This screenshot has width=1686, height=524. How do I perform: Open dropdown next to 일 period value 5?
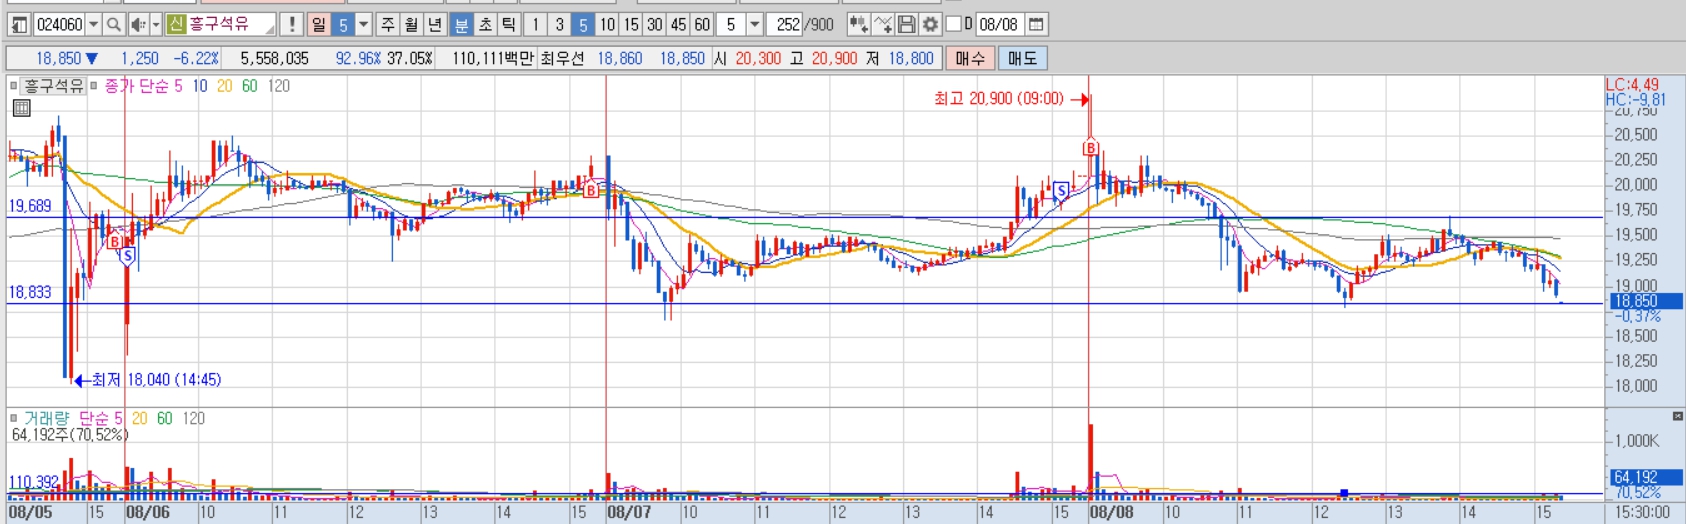tap(364, 24)
